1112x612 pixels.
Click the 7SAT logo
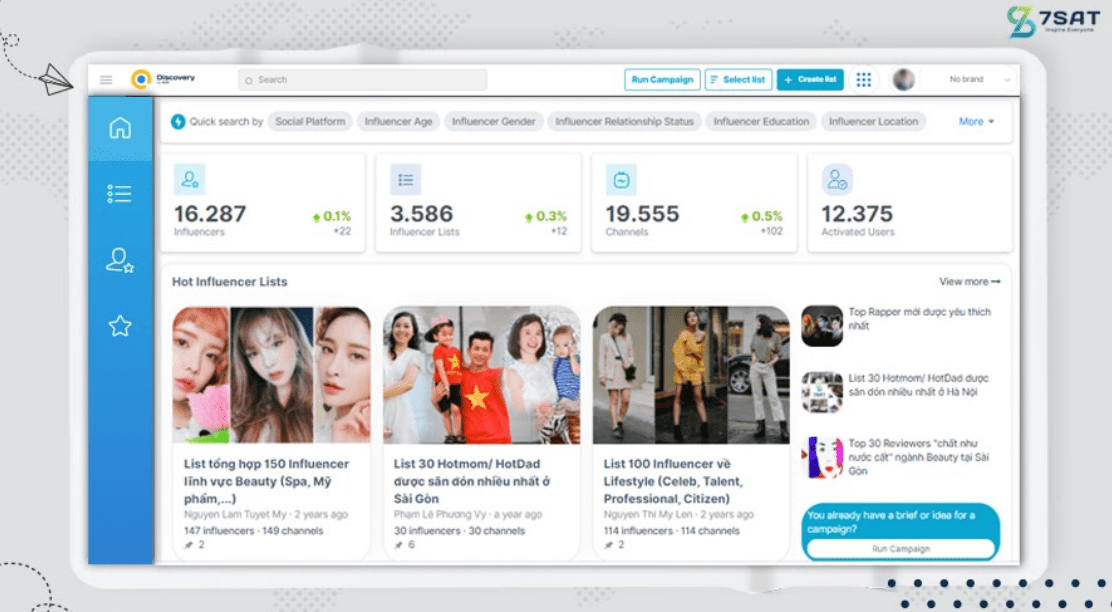click(x=1053, y=21)
